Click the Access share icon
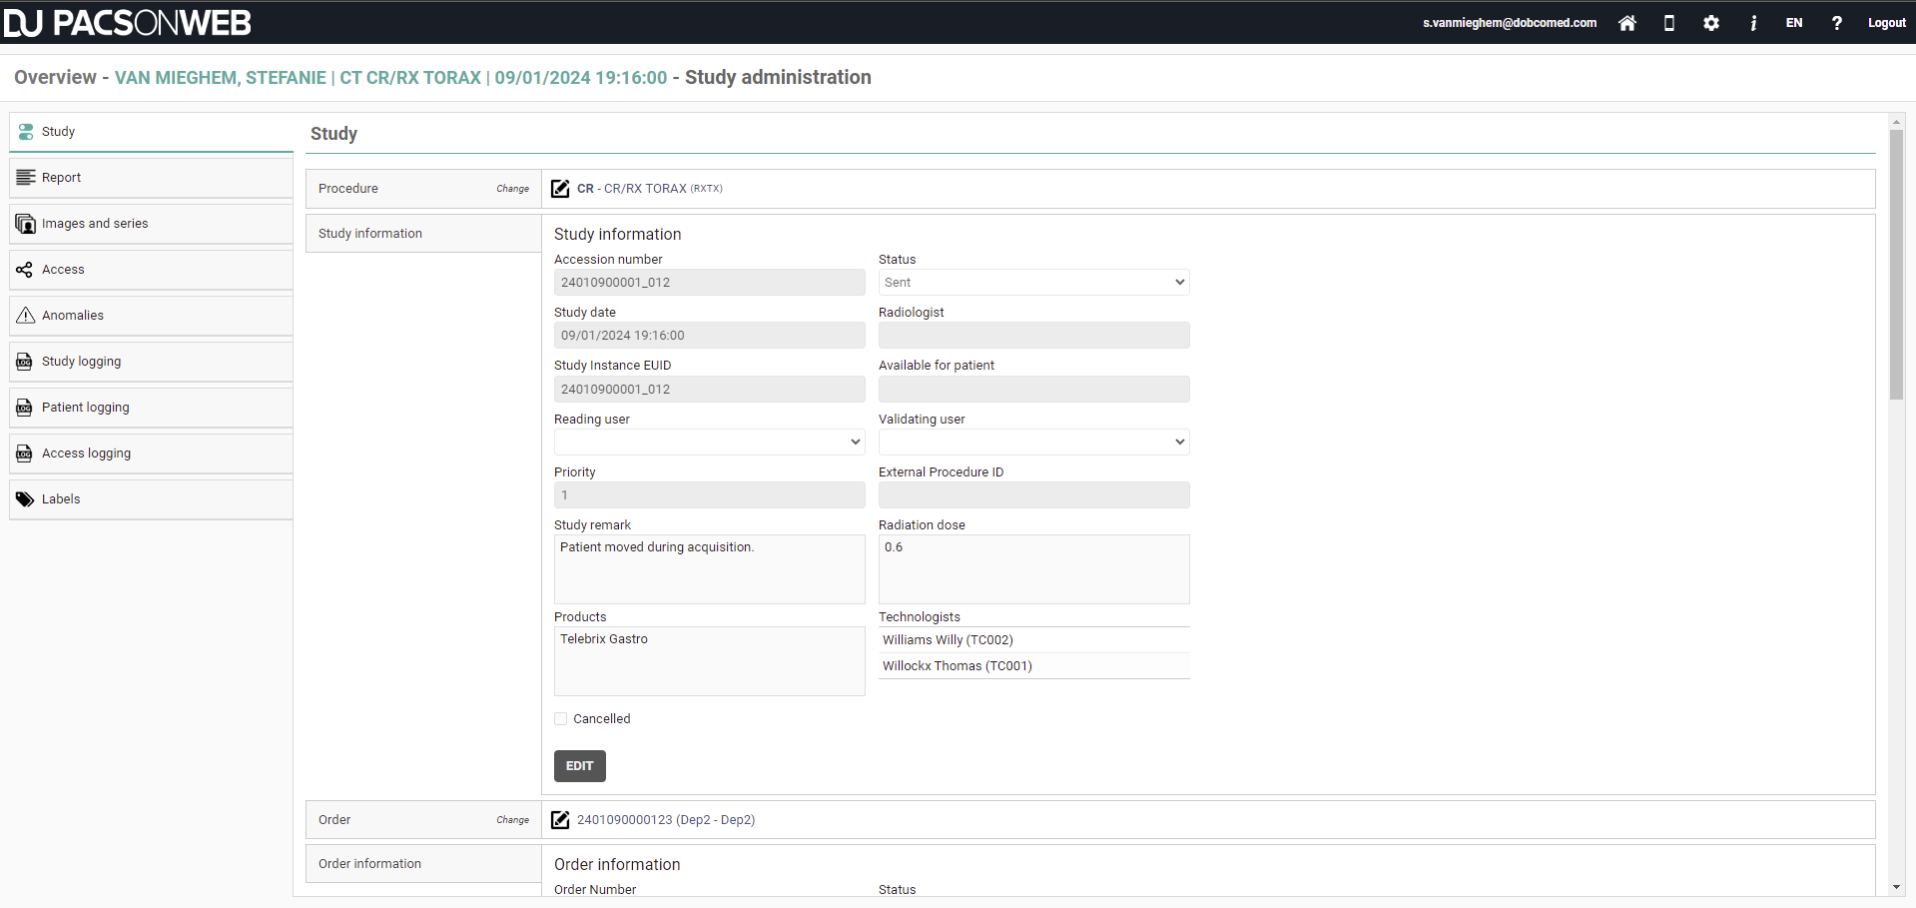 [25, 270]
